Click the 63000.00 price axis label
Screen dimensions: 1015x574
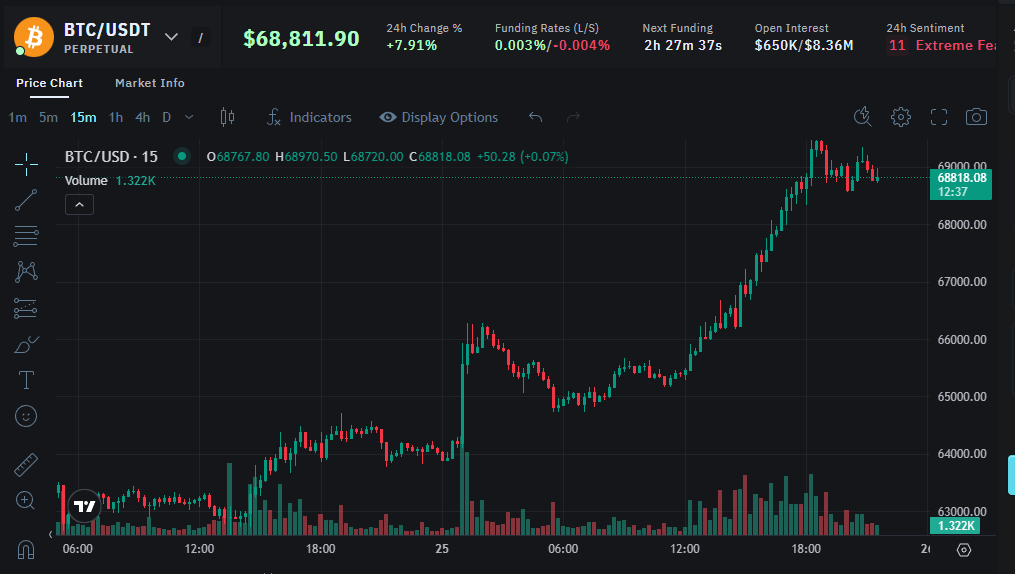tap(962, 511)
